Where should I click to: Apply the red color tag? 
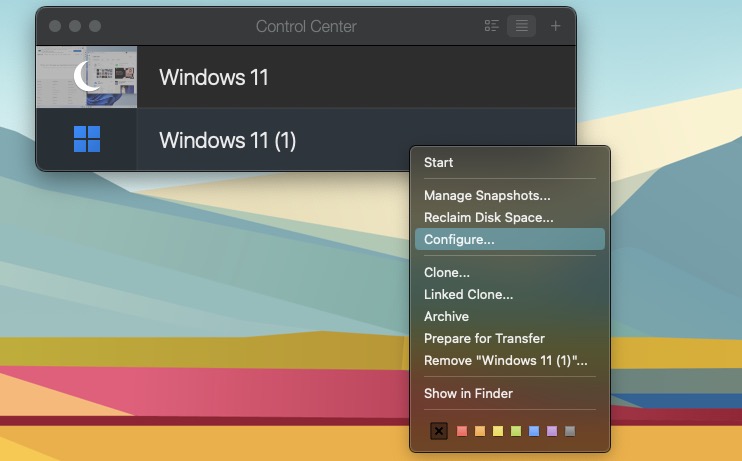462,431
